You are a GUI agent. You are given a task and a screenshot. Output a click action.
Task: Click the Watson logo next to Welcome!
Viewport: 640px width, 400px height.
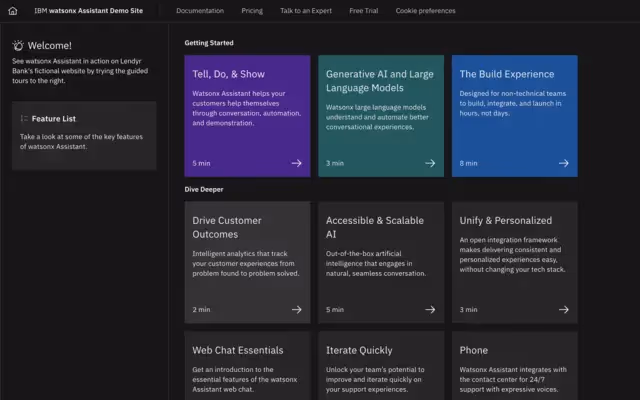click(18, 45)
